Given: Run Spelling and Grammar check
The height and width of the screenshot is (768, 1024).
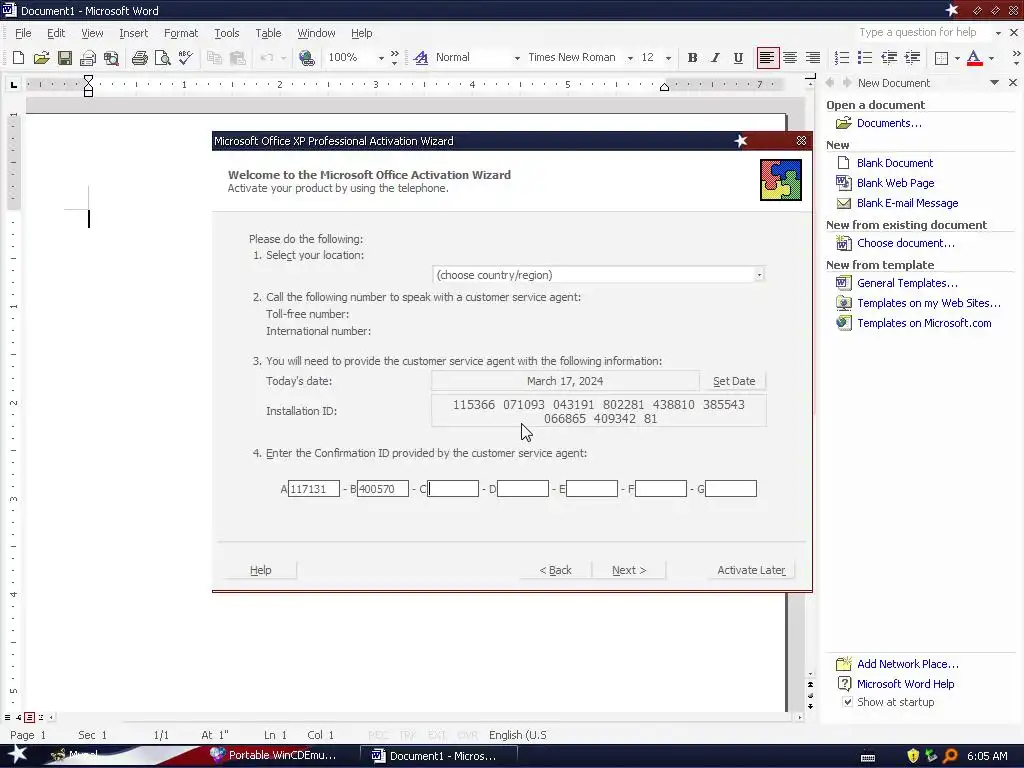Looking at the screenshot, I should [x=186, y=58].
